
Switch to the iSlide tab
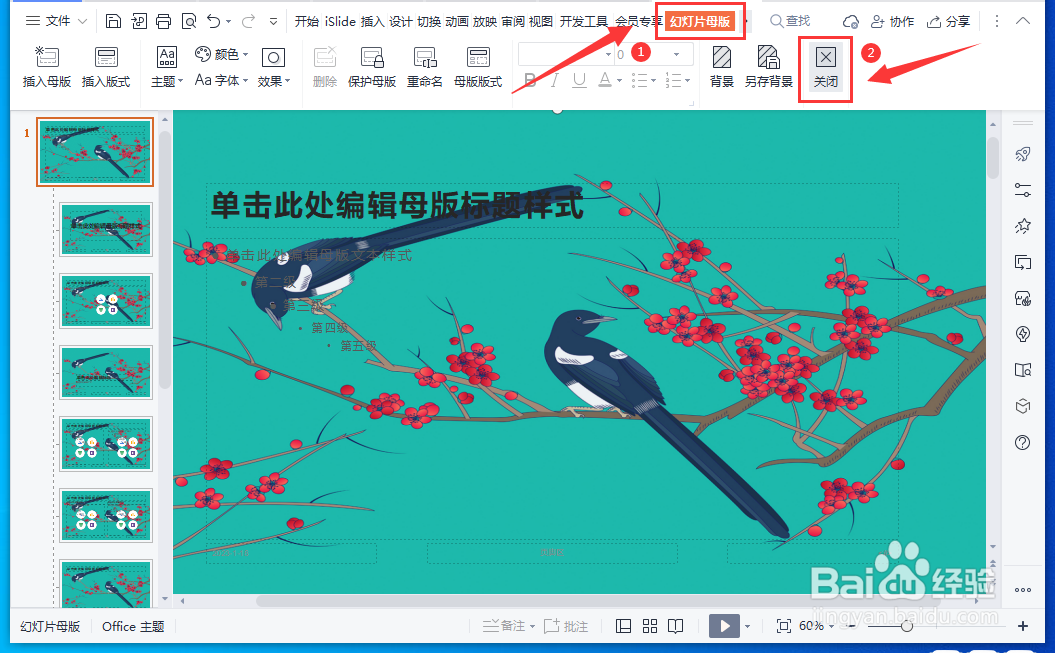coord(340,22)
